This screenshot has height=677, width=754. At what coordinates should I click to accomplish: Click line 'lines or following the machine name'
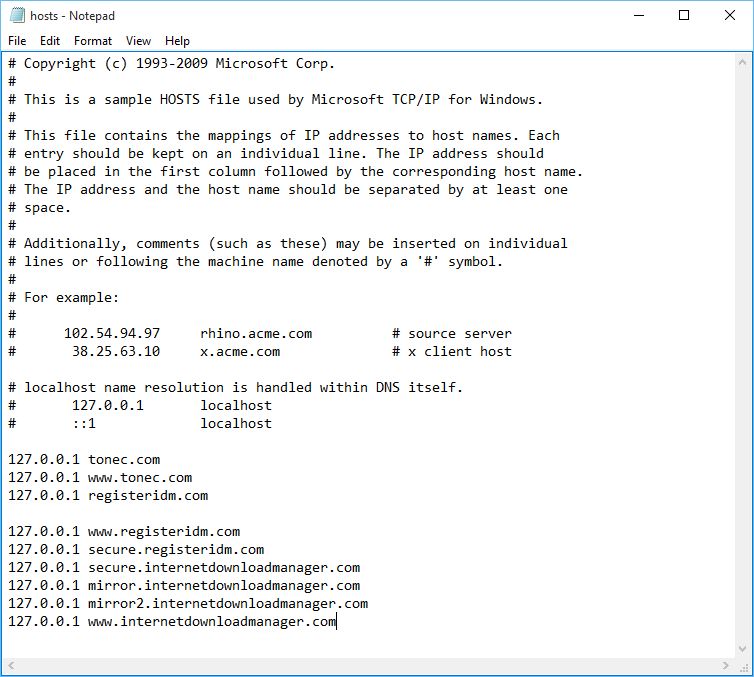[256, 262]
